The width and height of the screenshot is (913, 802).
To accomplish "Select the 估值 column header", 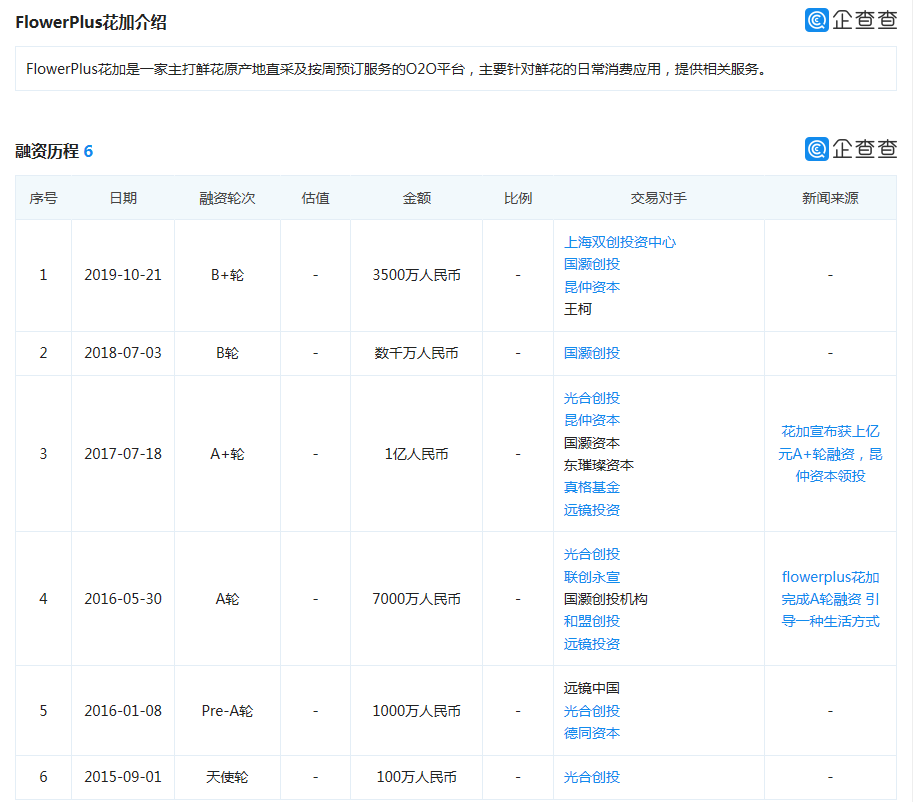I will pyautogui.click(x=315, y=198).
